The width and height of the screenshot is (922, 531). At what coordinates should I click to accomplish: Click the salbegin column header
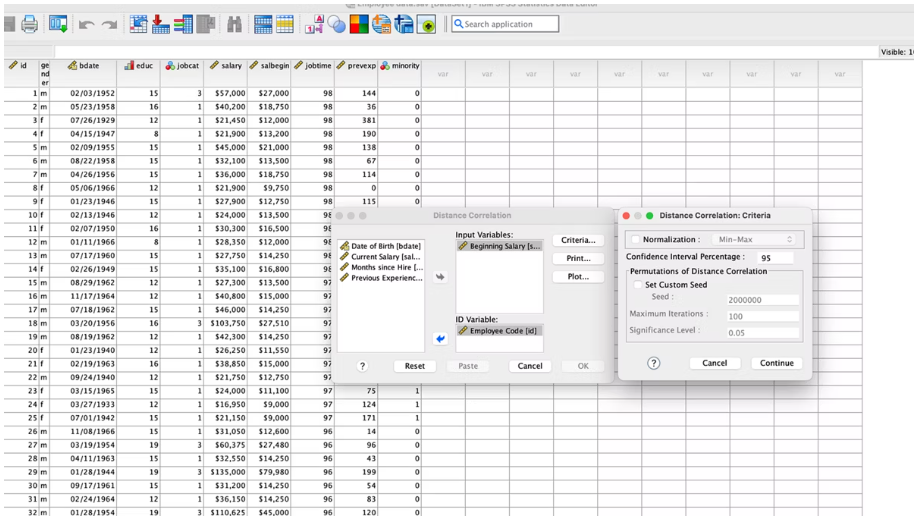(269, 73)
